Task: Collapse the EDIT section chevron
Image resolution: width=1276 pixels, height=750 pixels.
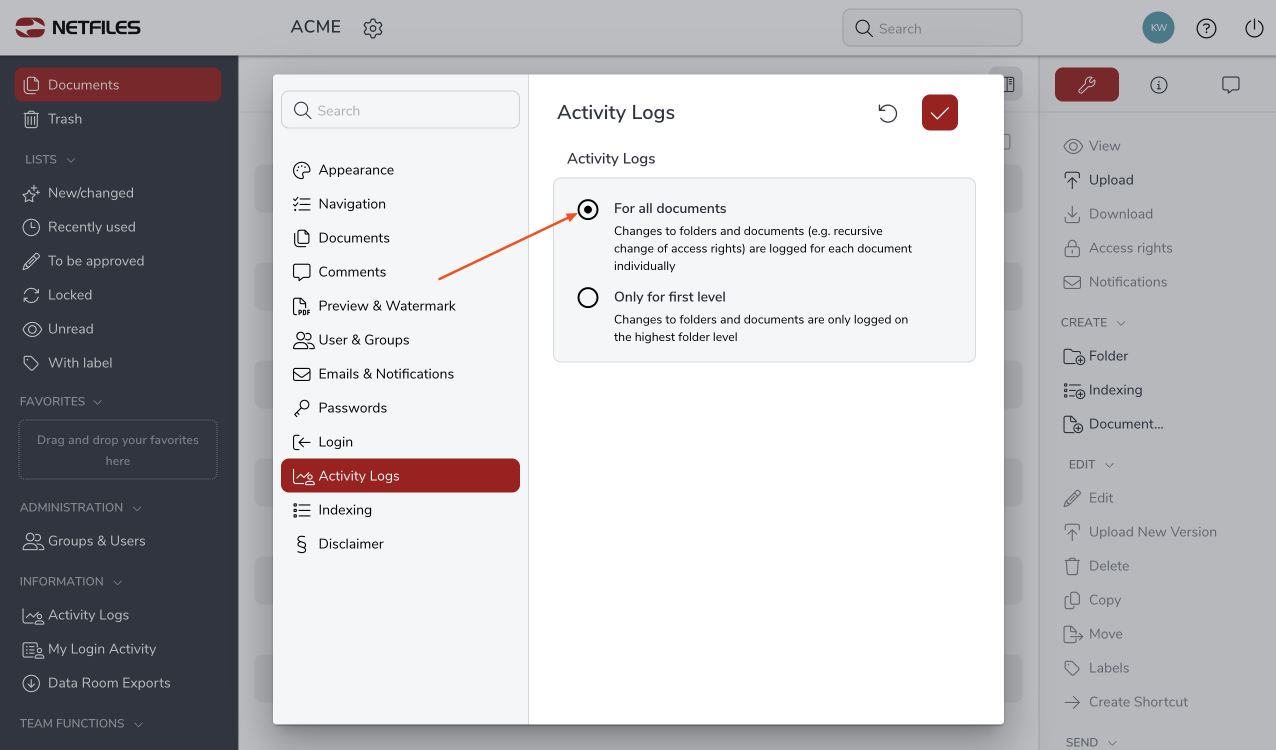Action: pyautogui.click(x=1109, y=465)
